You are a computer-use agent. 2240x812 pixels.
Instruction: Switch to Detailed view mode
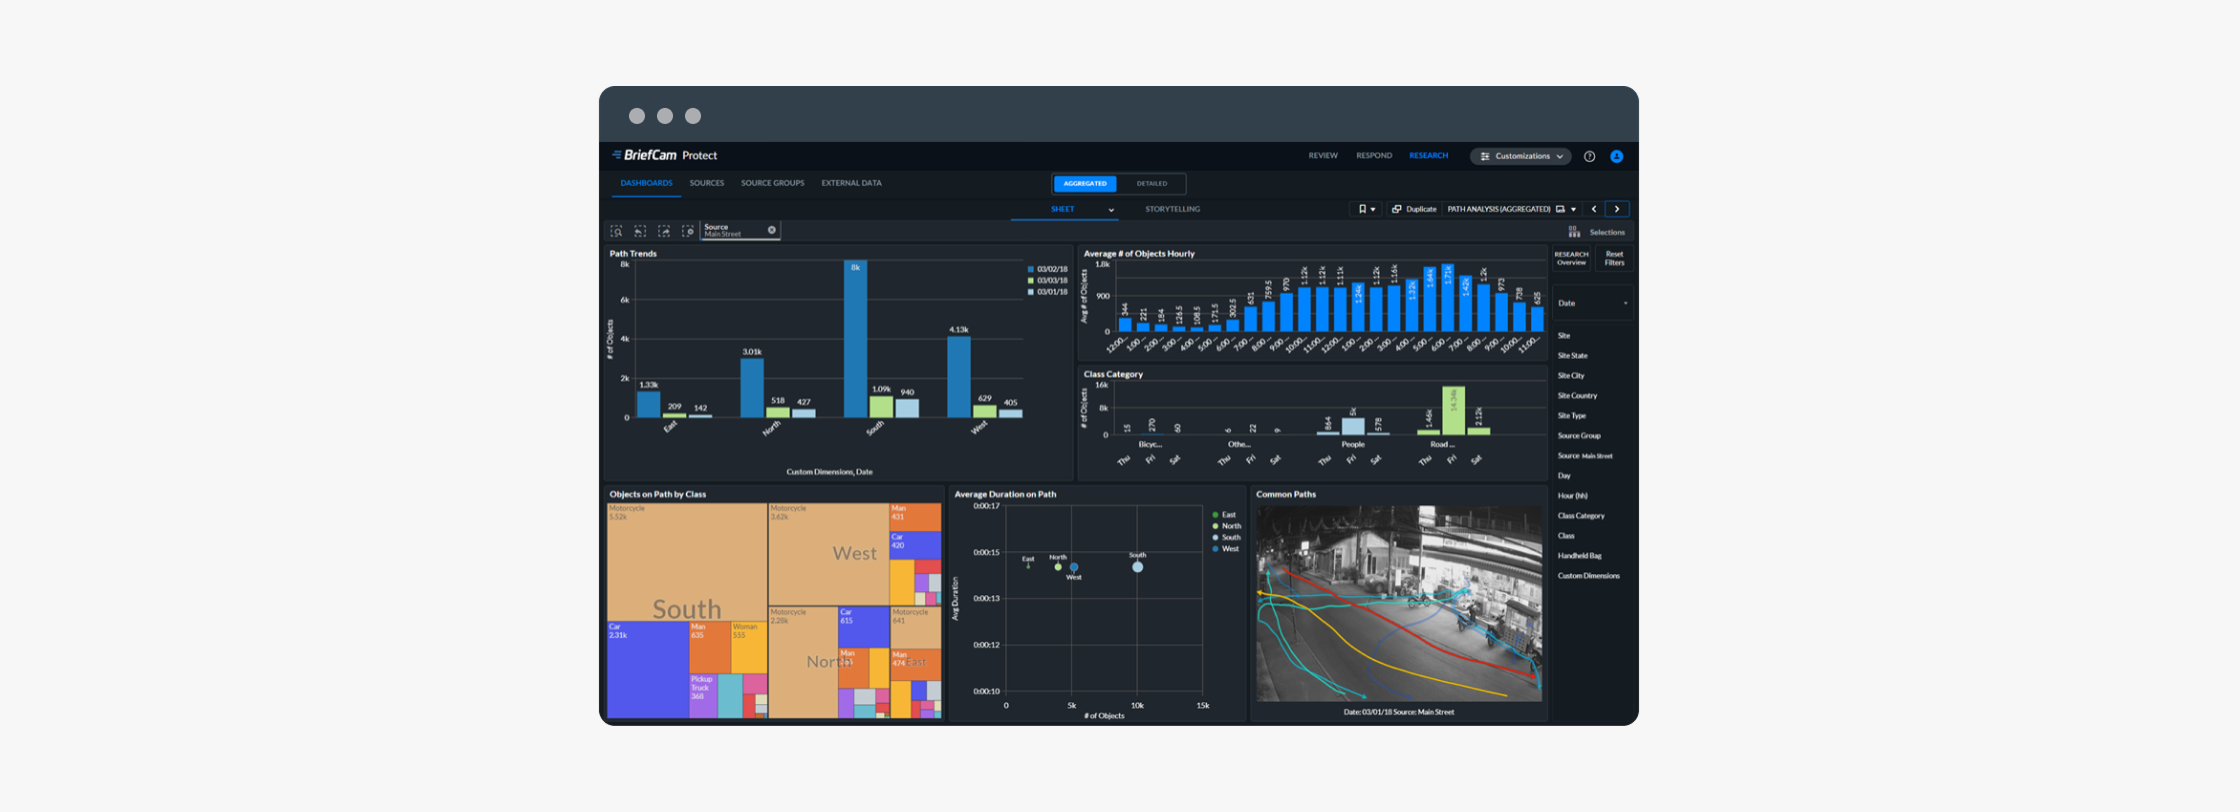1151,184
